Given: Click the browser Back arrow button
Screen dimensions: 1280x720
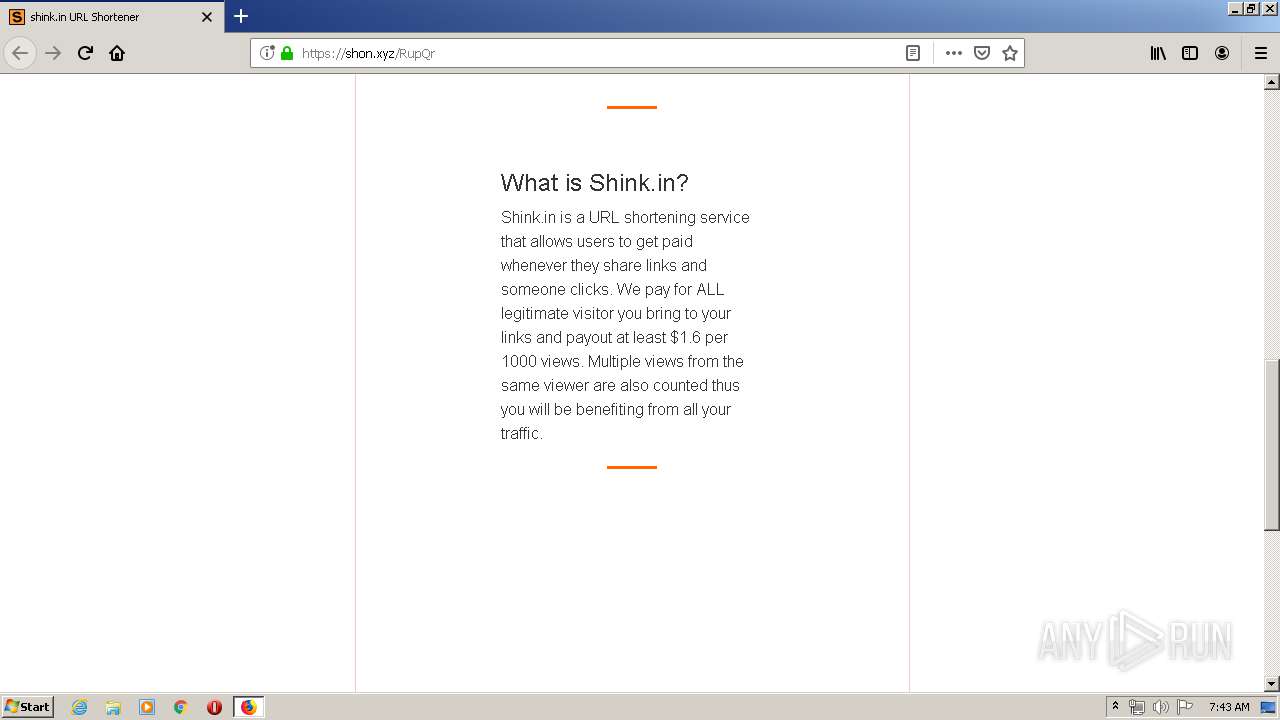Looking at the screenshot, I should tap(20, 53).
